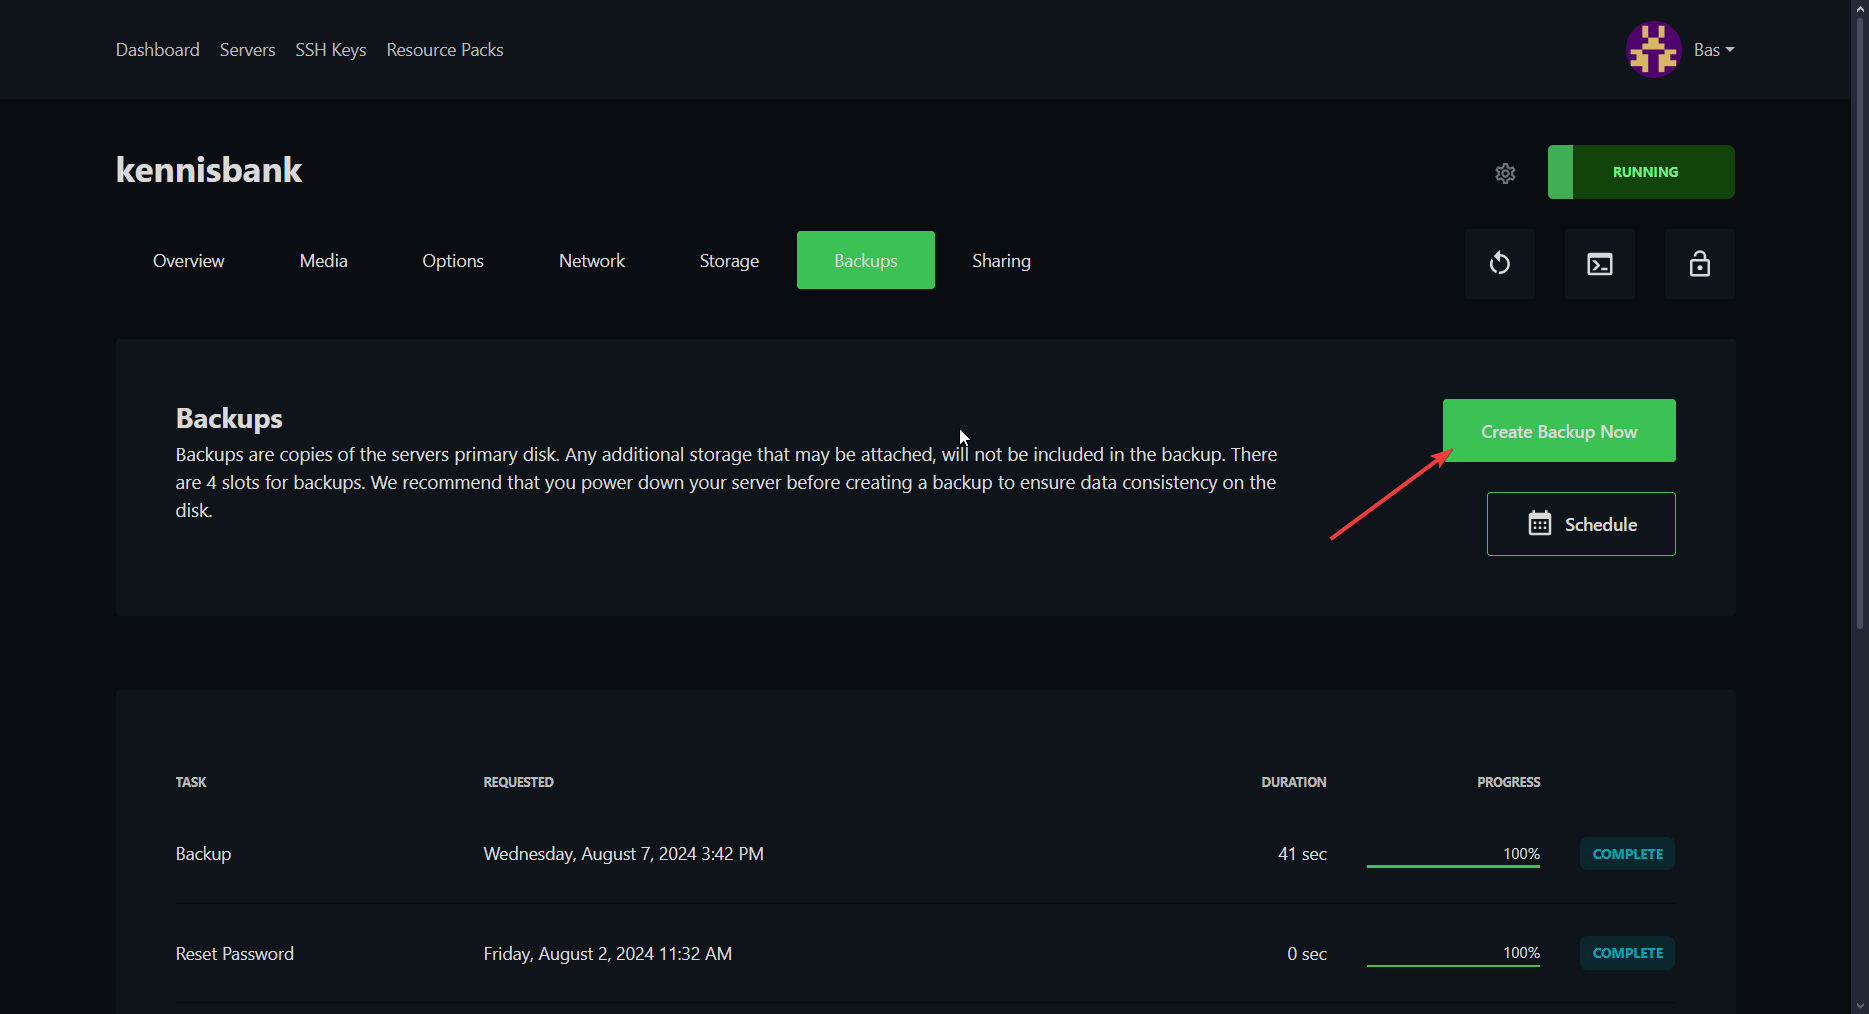The height and width of the screenshot is (1014, 1869).
Task: Switch to the Sharing tab
Action: tap(1000, 261)
